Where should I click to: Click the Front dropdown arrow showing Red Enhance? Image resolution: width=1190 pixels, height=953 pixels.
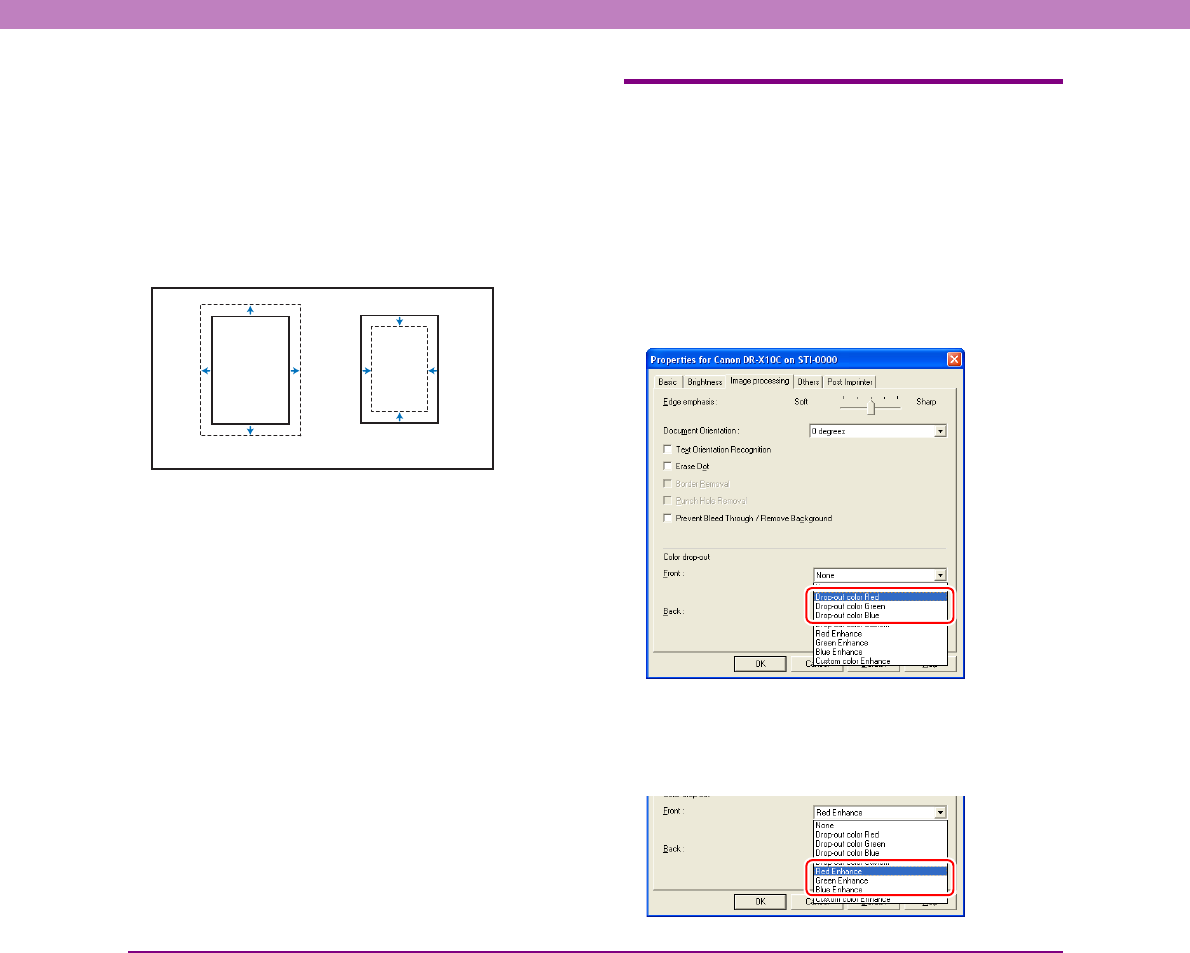point(940,813)
